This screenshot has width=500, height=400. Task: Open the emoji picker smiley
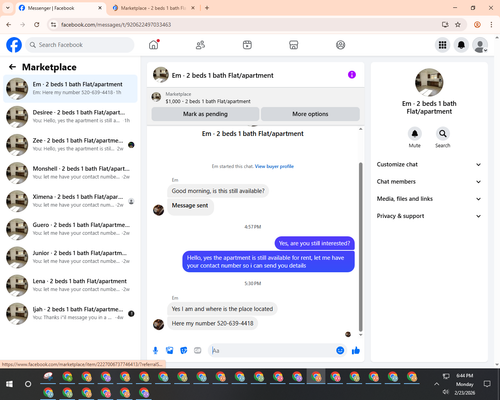point(340,350)
